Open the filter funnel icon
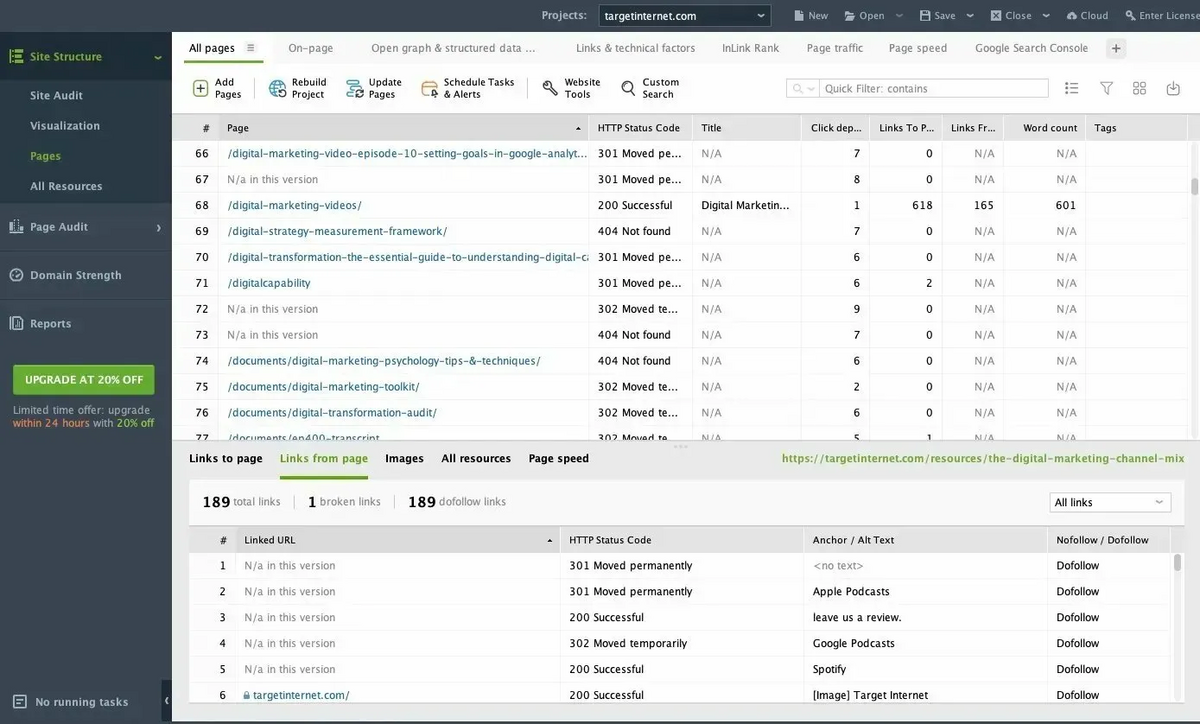Screen dimensions: 1200x724 pos(1107,88)
